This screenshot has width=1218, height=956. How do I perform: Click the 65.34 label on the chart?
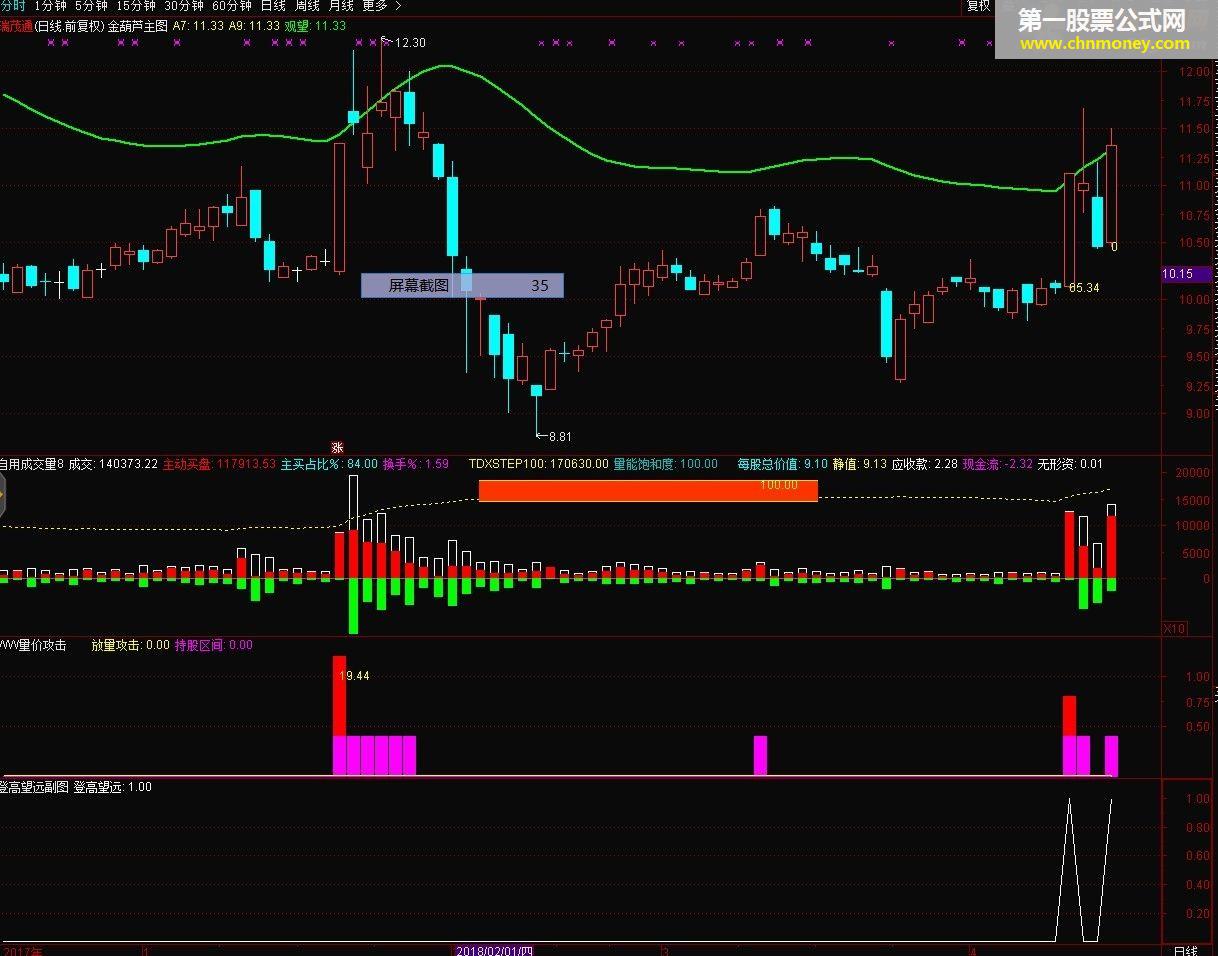click(x=1084, y=288)
